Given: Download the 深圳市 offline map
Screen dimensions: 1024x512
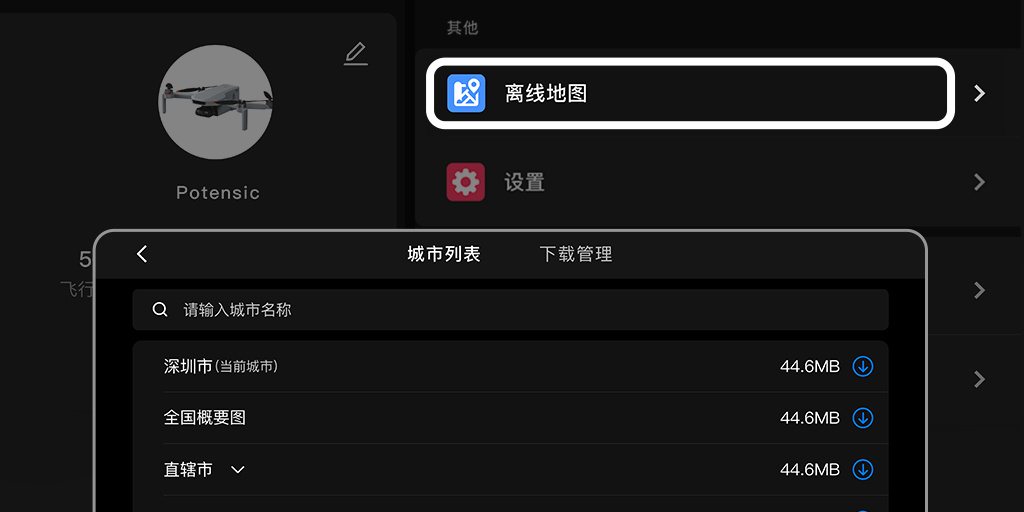Looking at the screenshot, I should click(x=863, y=366).
